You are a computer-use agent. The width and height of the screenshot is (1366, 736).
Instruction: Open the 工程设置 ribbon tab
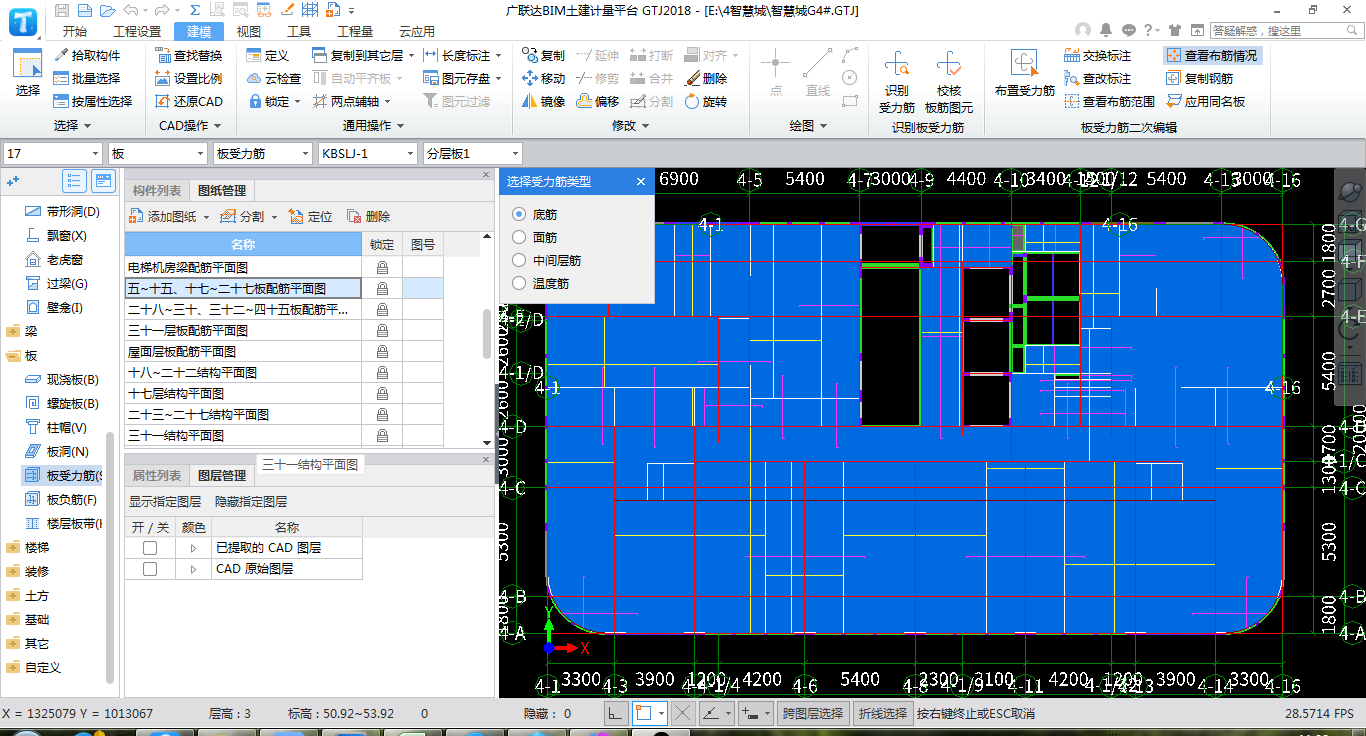(x=137, y=31)
